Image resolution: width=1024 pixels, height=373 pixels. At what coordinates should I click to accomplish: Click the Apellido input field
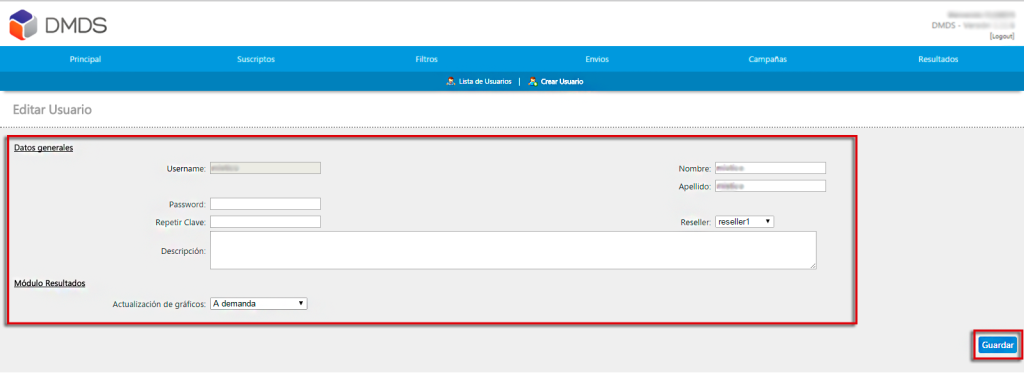pyautogui.click(x=771, y=186)
